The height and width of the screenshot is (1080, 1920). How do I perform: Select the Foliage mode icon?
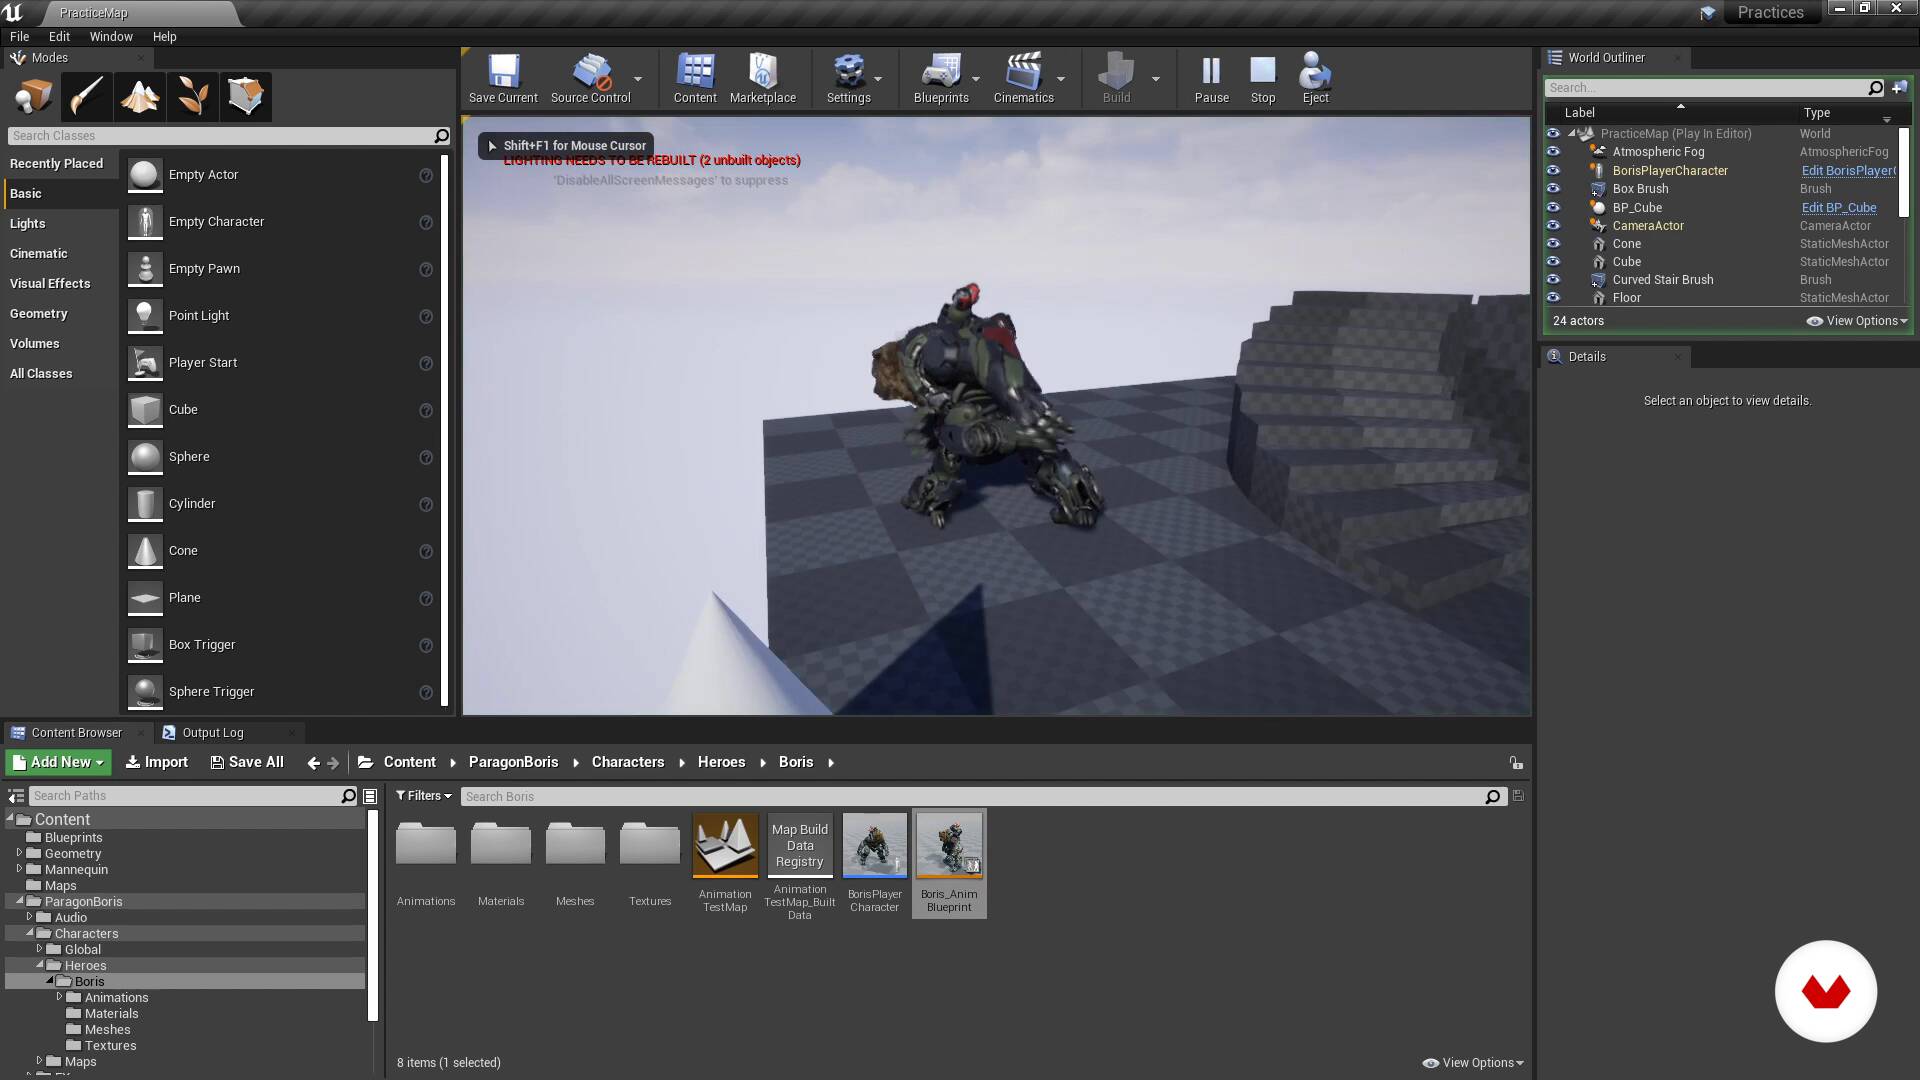coord(192,97)
